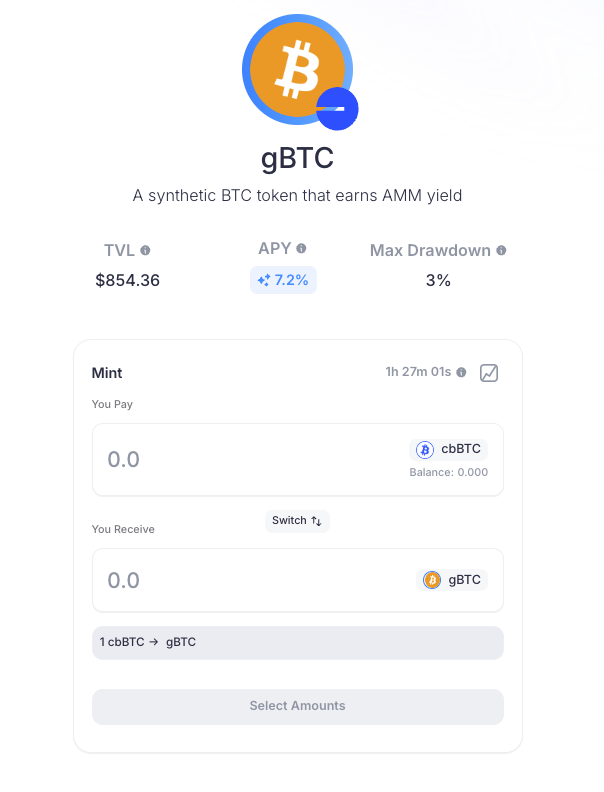Image resolution: width=604 pixels, height=792 pixels.
Task: Click the large gBTC coin logo
Action: 297,70
